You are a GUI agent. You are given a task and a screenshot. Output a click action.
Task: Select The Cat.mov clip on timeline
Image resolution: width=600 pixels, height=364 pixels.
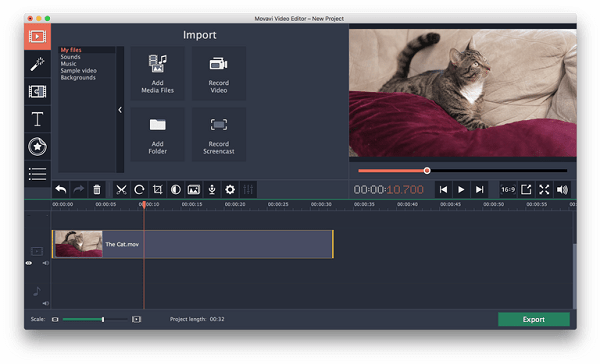tap(193, 244)
